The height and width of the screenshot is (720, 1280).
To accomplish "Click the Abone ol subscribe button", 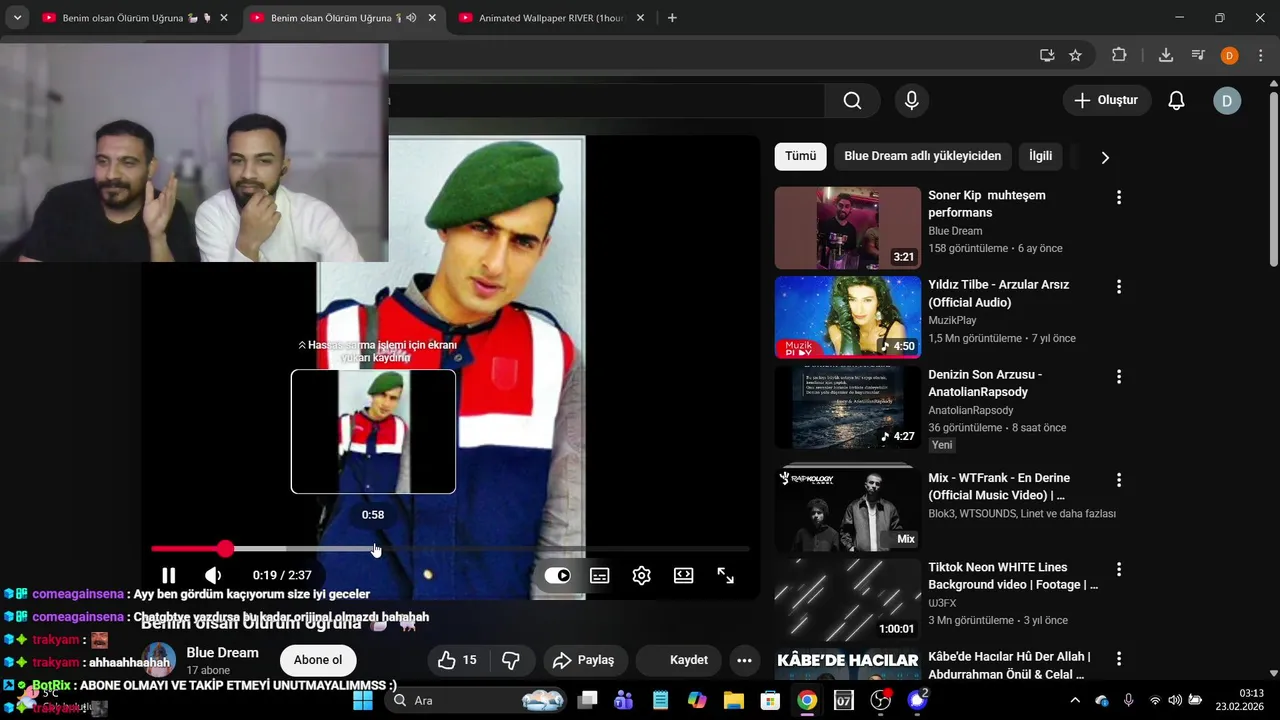I will (318, 660).
